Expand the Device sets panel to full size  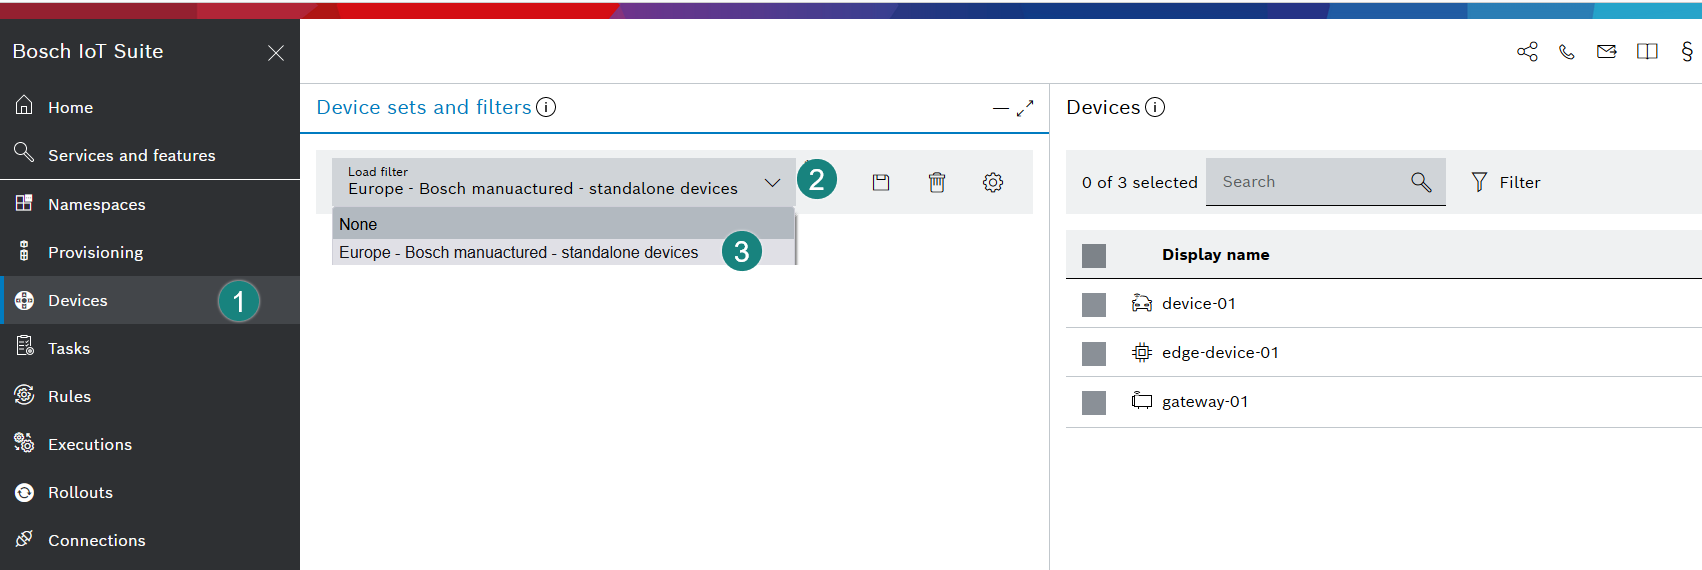point(1025,108)
